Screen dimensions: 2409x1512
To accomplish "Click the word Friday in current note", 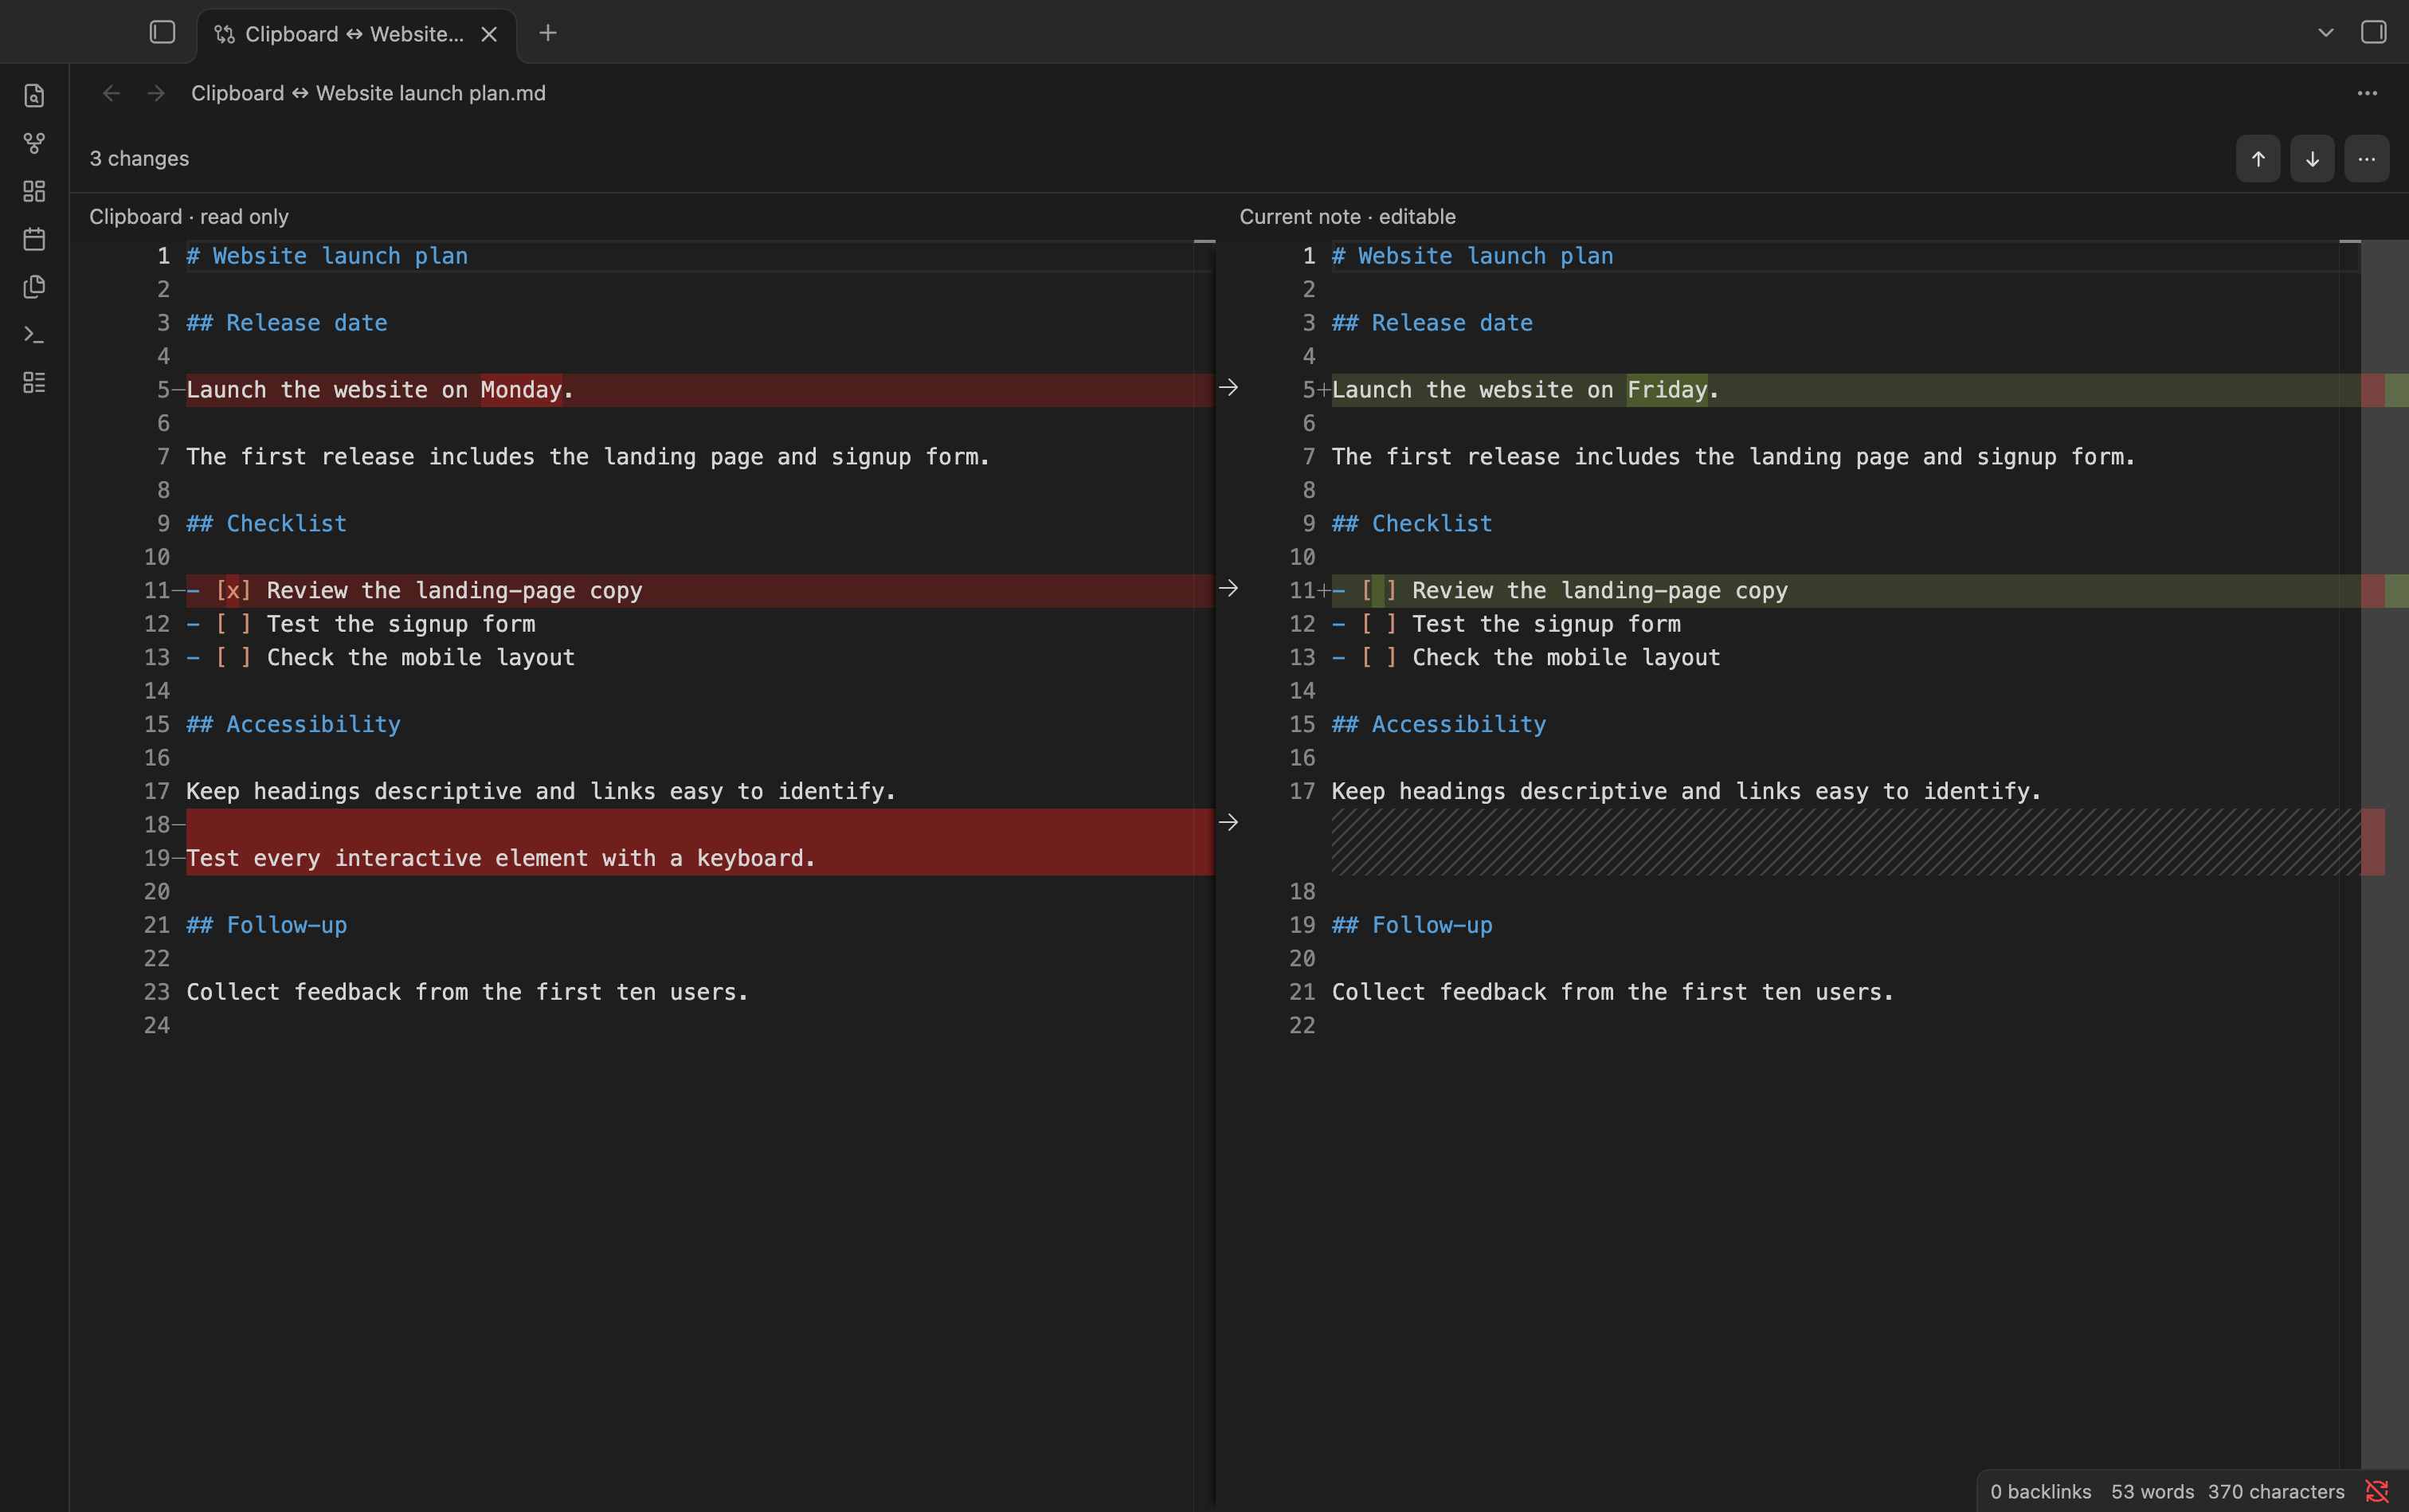I will tap(1667, 390).
